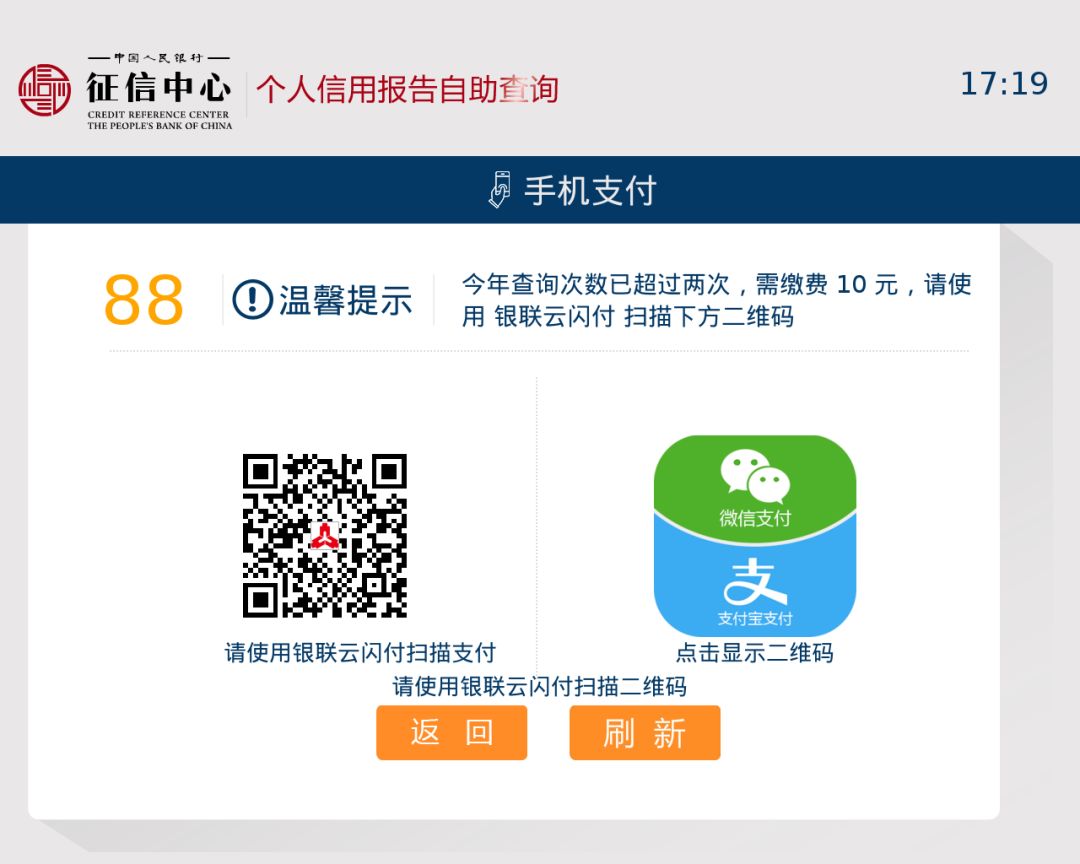Click the 温馨提示 heading
Image resolution: width=1080 pixels, height=864 pixels.
[x=345, y=300]
